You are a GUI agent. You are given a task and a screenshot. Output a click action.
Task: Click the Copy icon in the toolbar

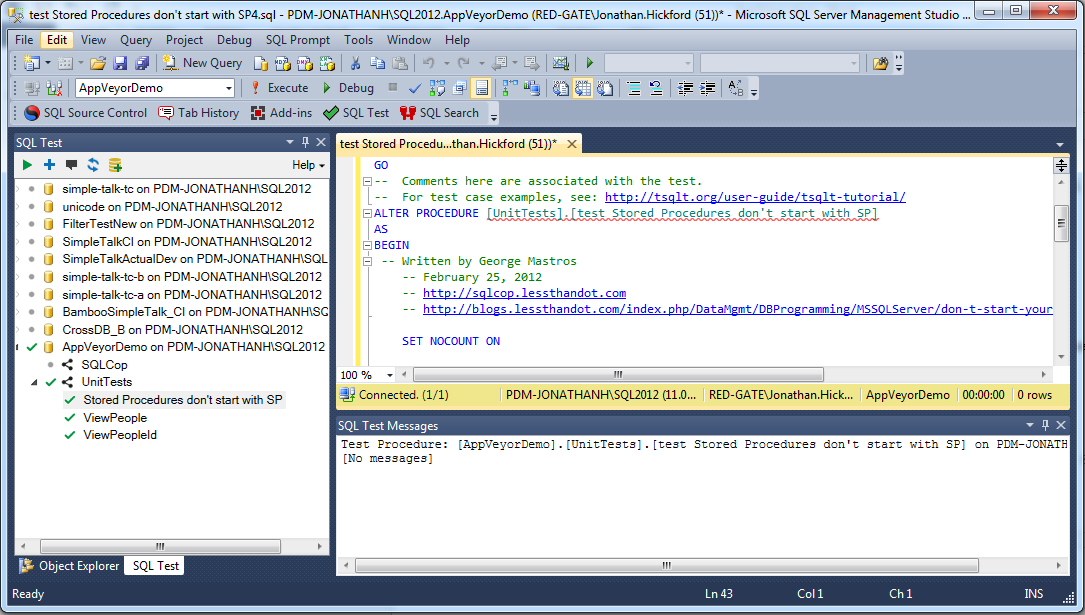(377, 64)
